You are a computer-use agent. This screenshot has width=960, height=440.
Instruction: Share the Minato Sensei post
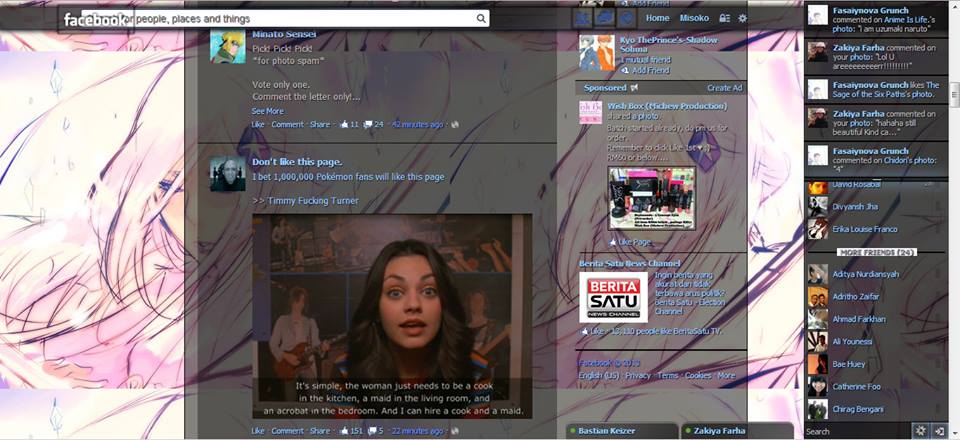[x=320, y=124]
